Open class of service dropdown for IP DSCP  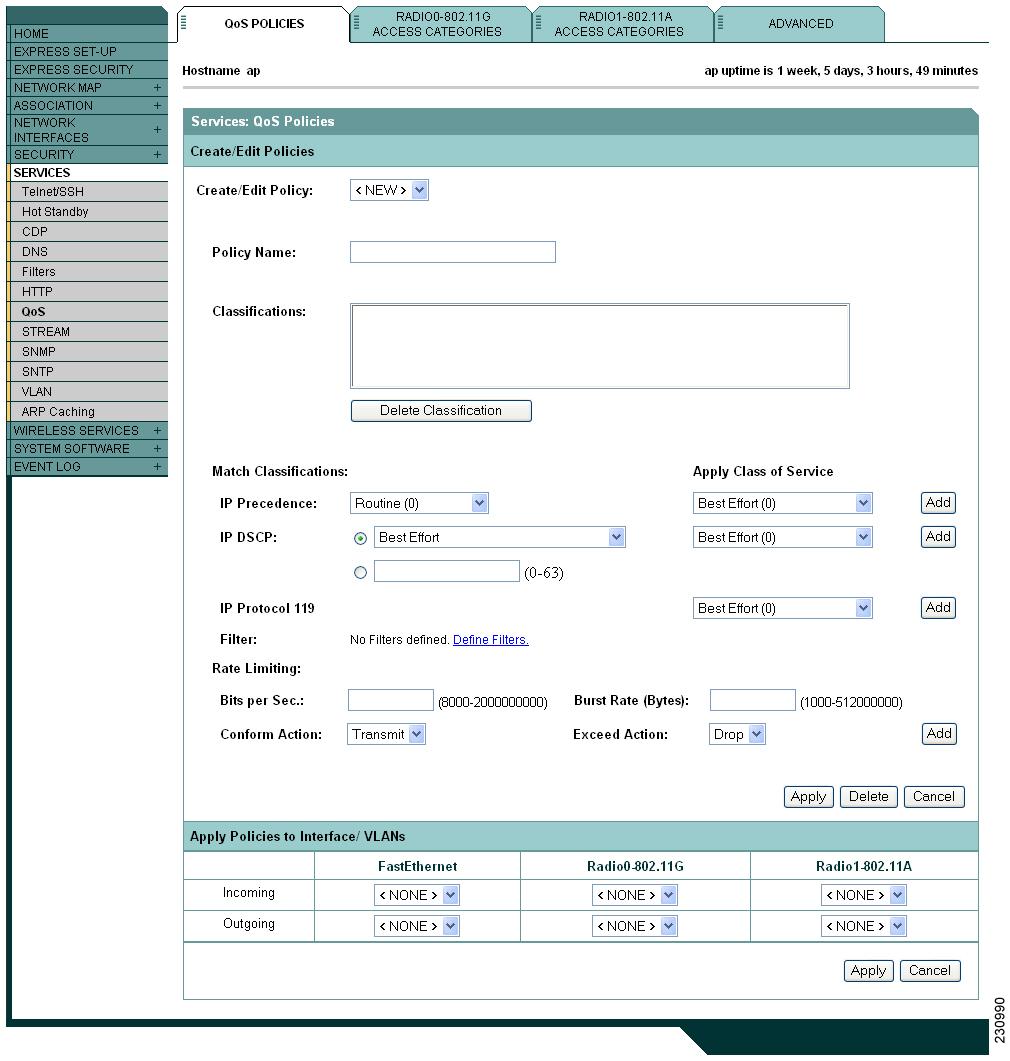click(x=782, y=537)
